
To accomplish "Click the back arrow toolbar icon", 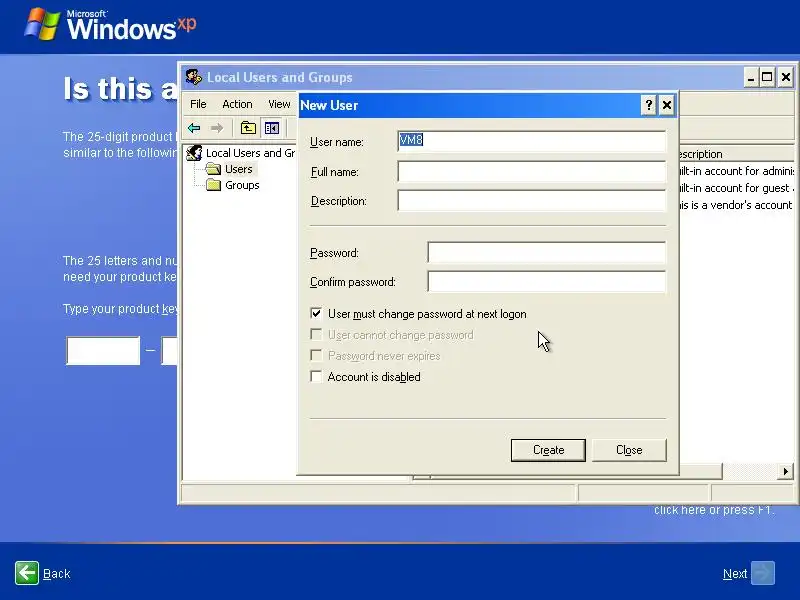I will pos(194,128).
